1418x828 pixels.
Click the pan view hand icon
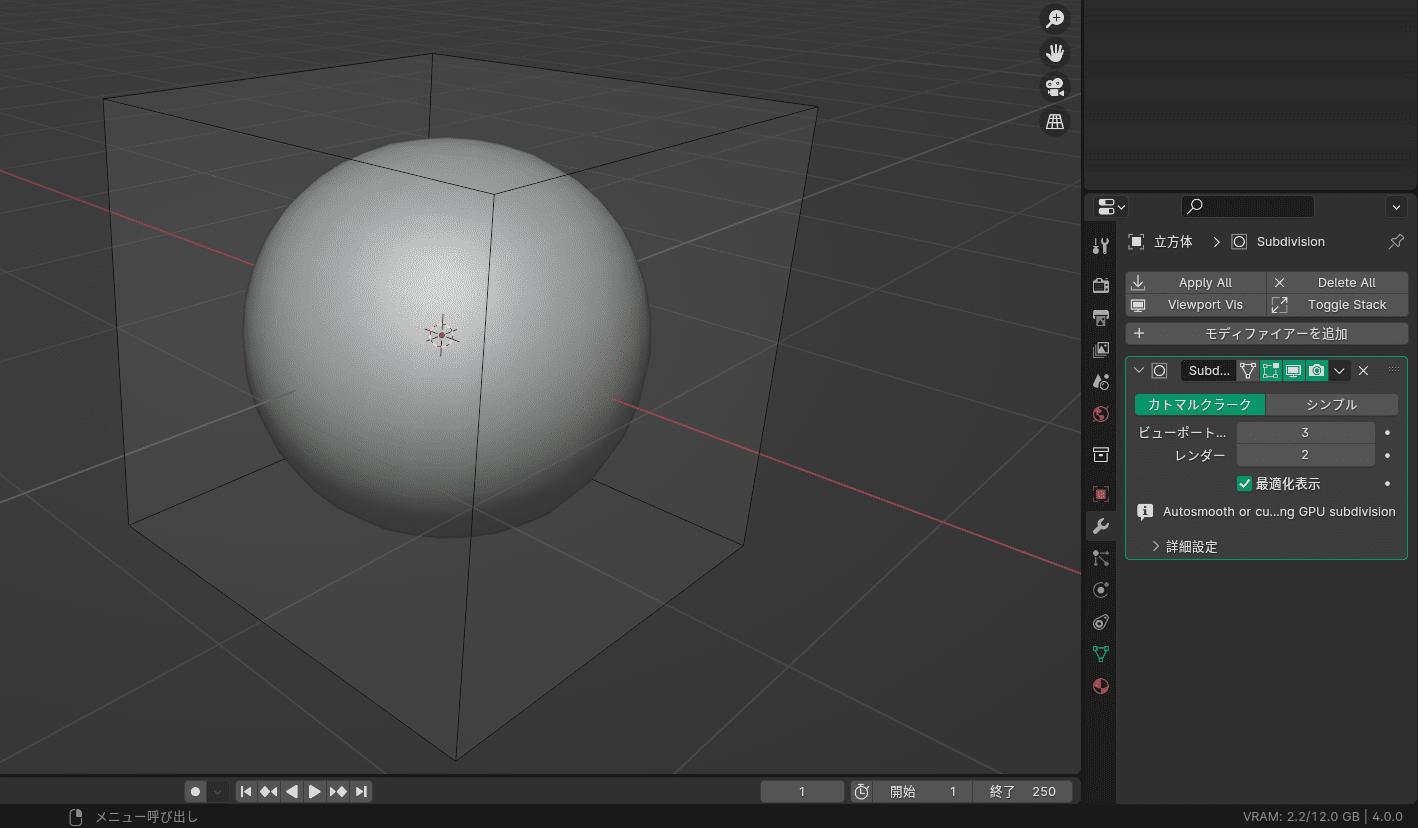click(1054, 53)
